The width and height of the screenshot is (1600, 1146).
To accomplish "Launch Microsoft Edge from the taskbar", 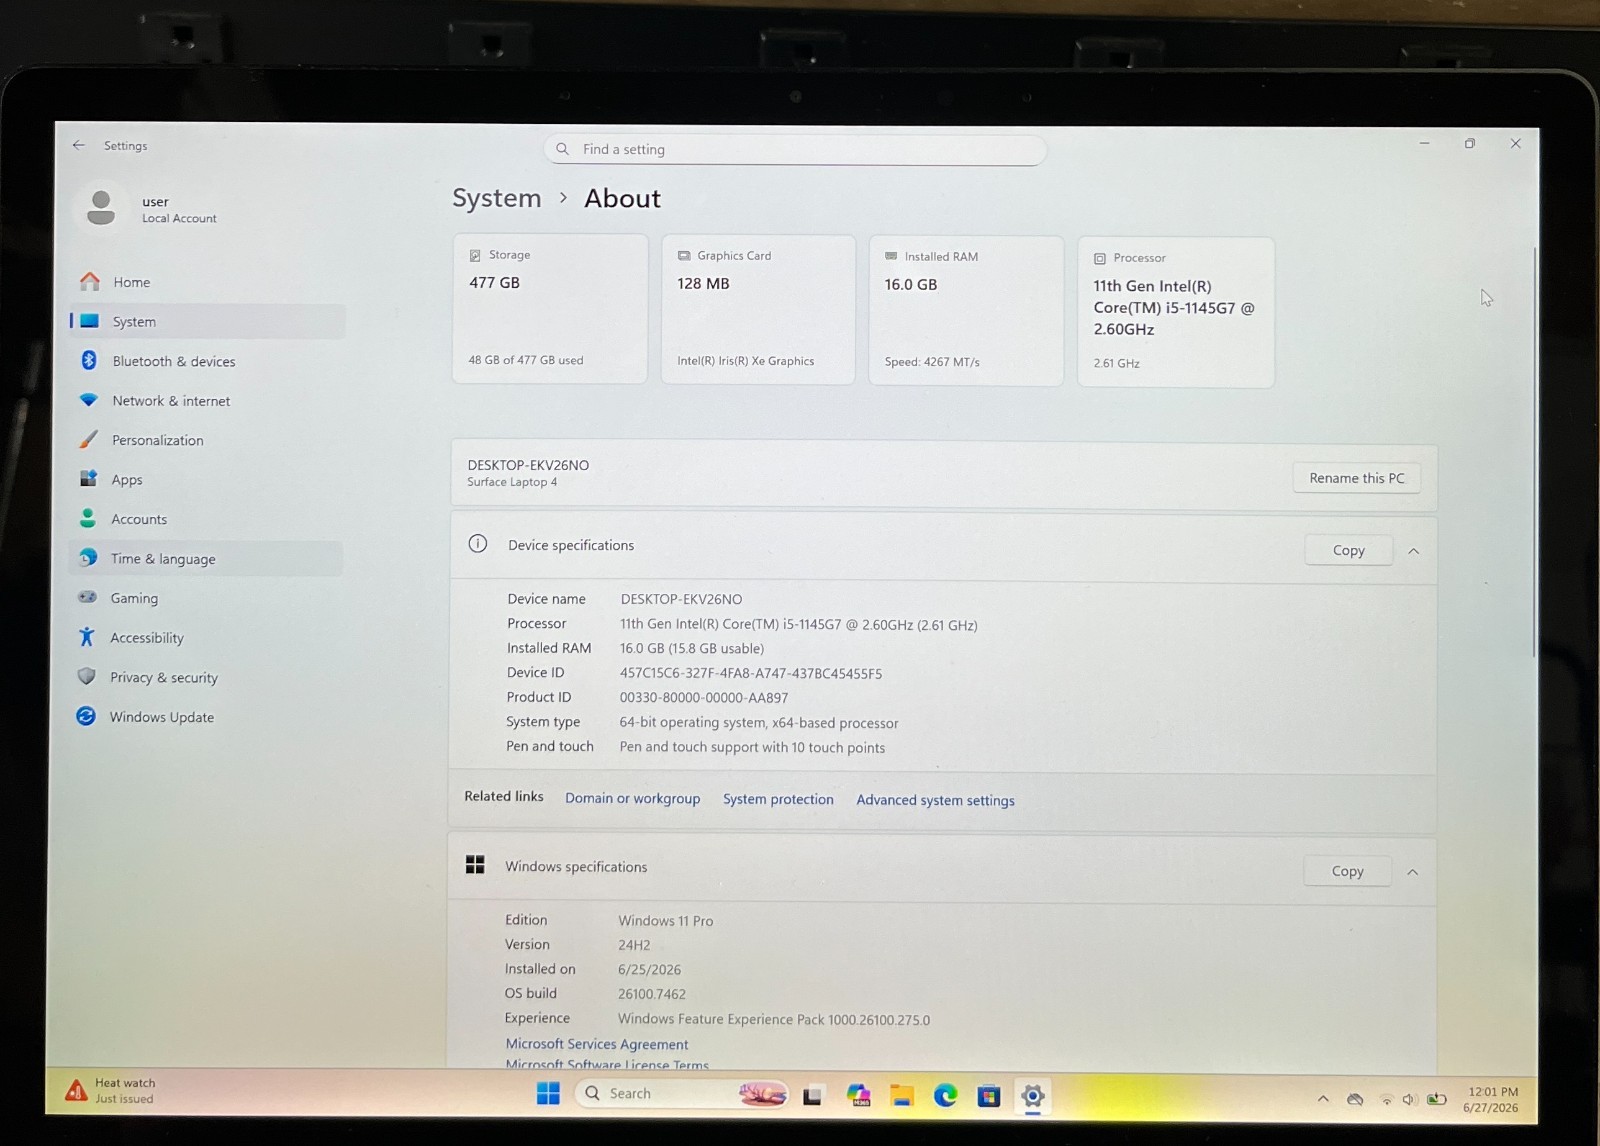I will [945, 1095].
